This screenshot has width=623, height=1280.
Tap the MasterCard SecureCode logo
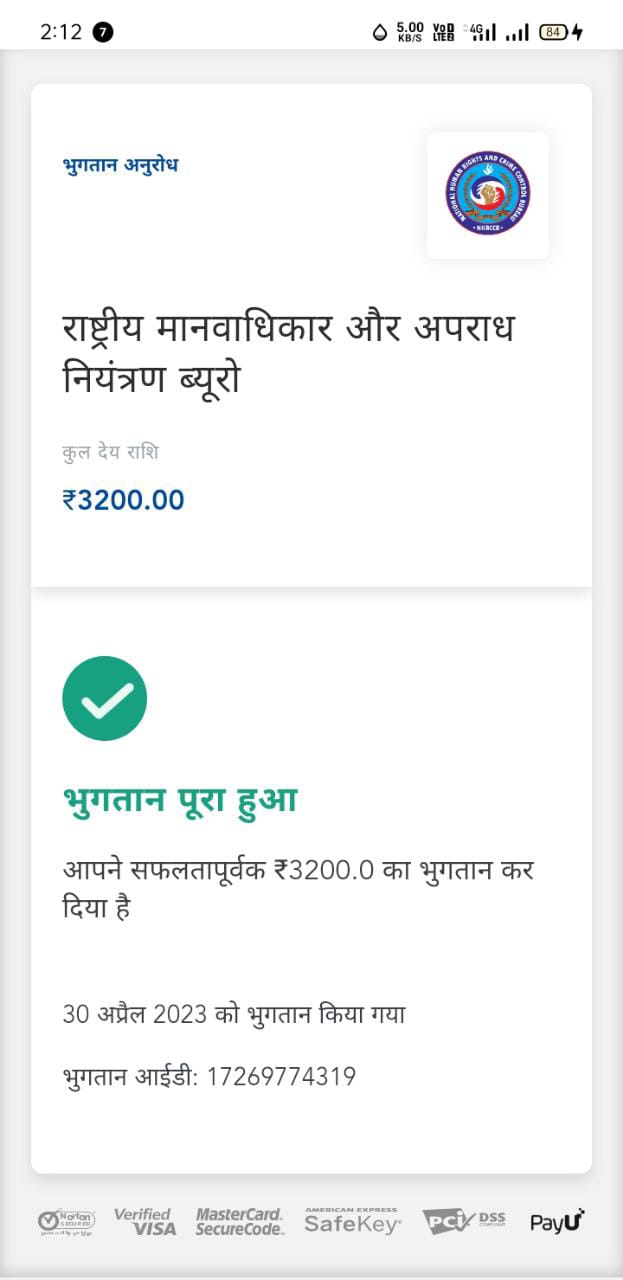point(240,1221)
